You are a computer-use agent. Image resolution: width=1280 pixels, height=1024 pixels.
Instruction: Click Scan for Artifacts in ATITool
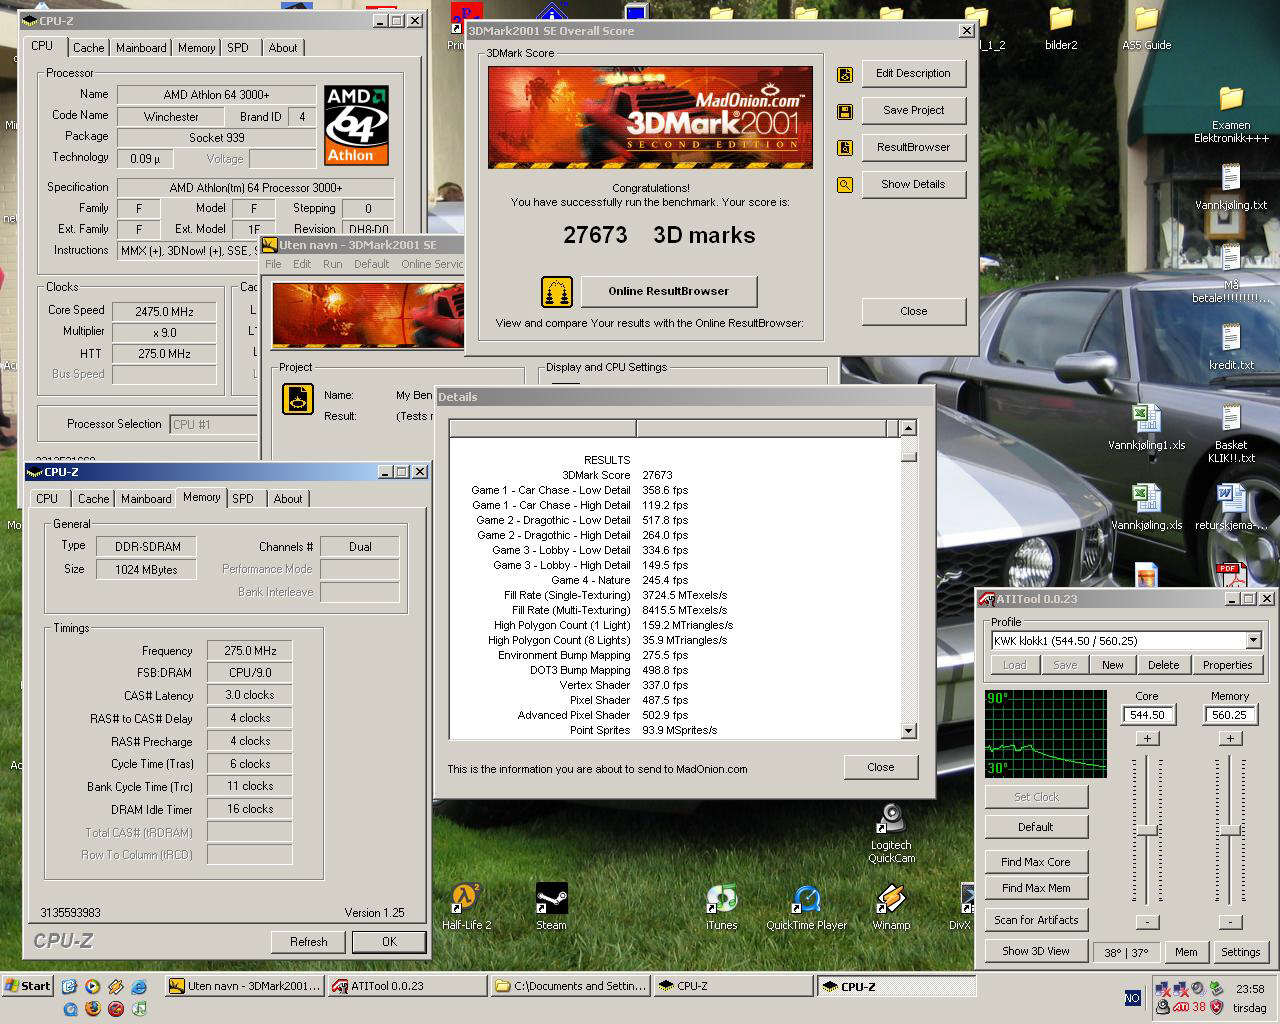coord(1036,920)
